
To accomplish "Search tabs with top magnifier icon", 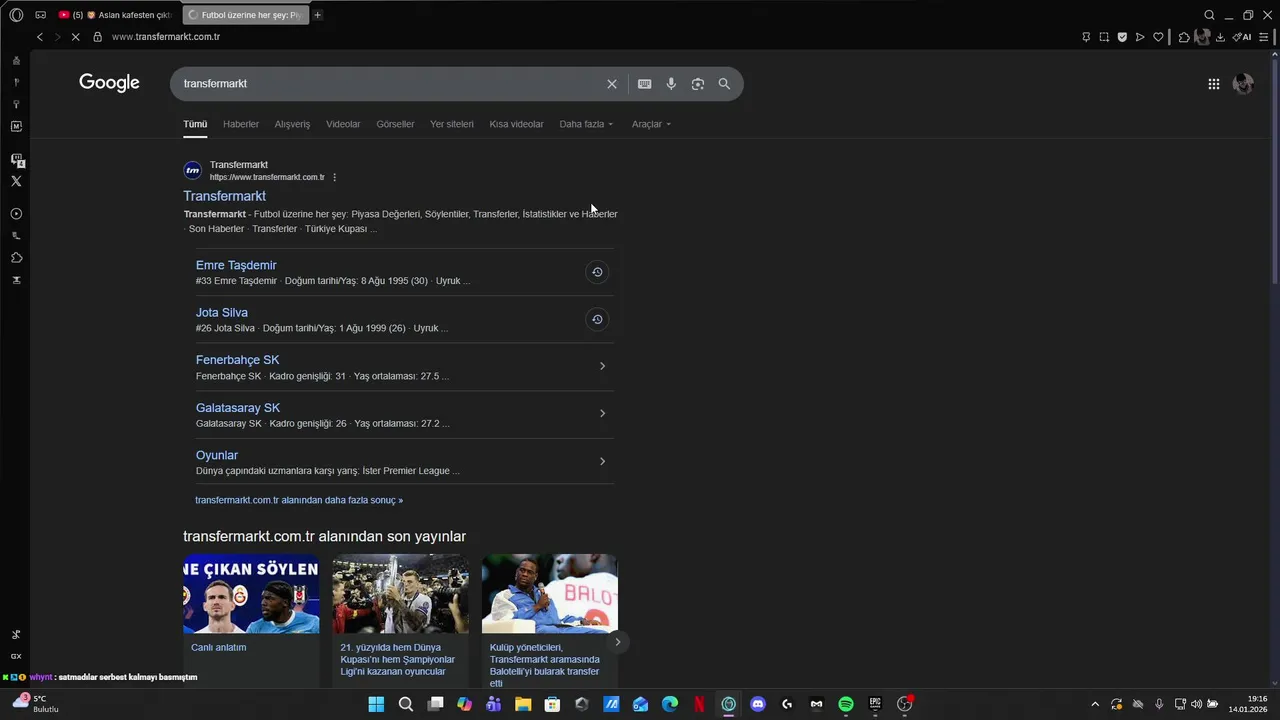I will click(x=1209, y=15).
